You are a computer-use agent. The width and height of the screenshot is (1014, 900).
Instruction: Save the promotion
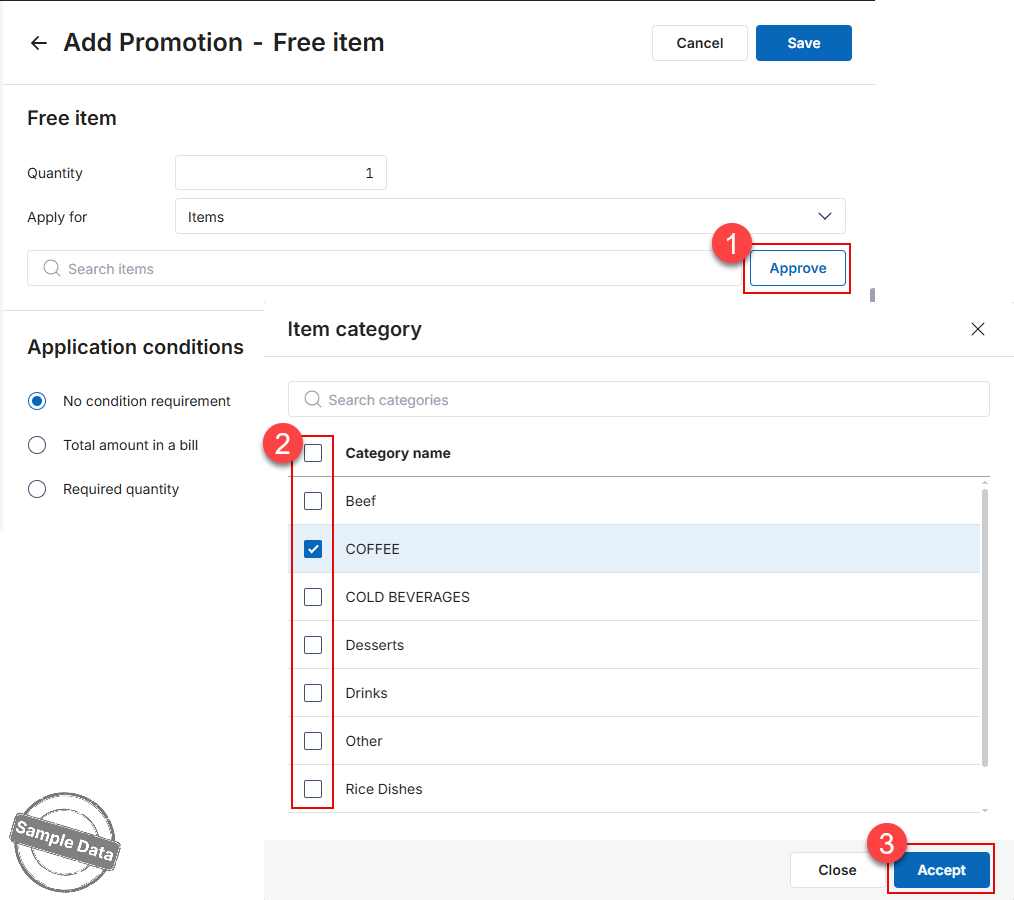pos(803,43)
